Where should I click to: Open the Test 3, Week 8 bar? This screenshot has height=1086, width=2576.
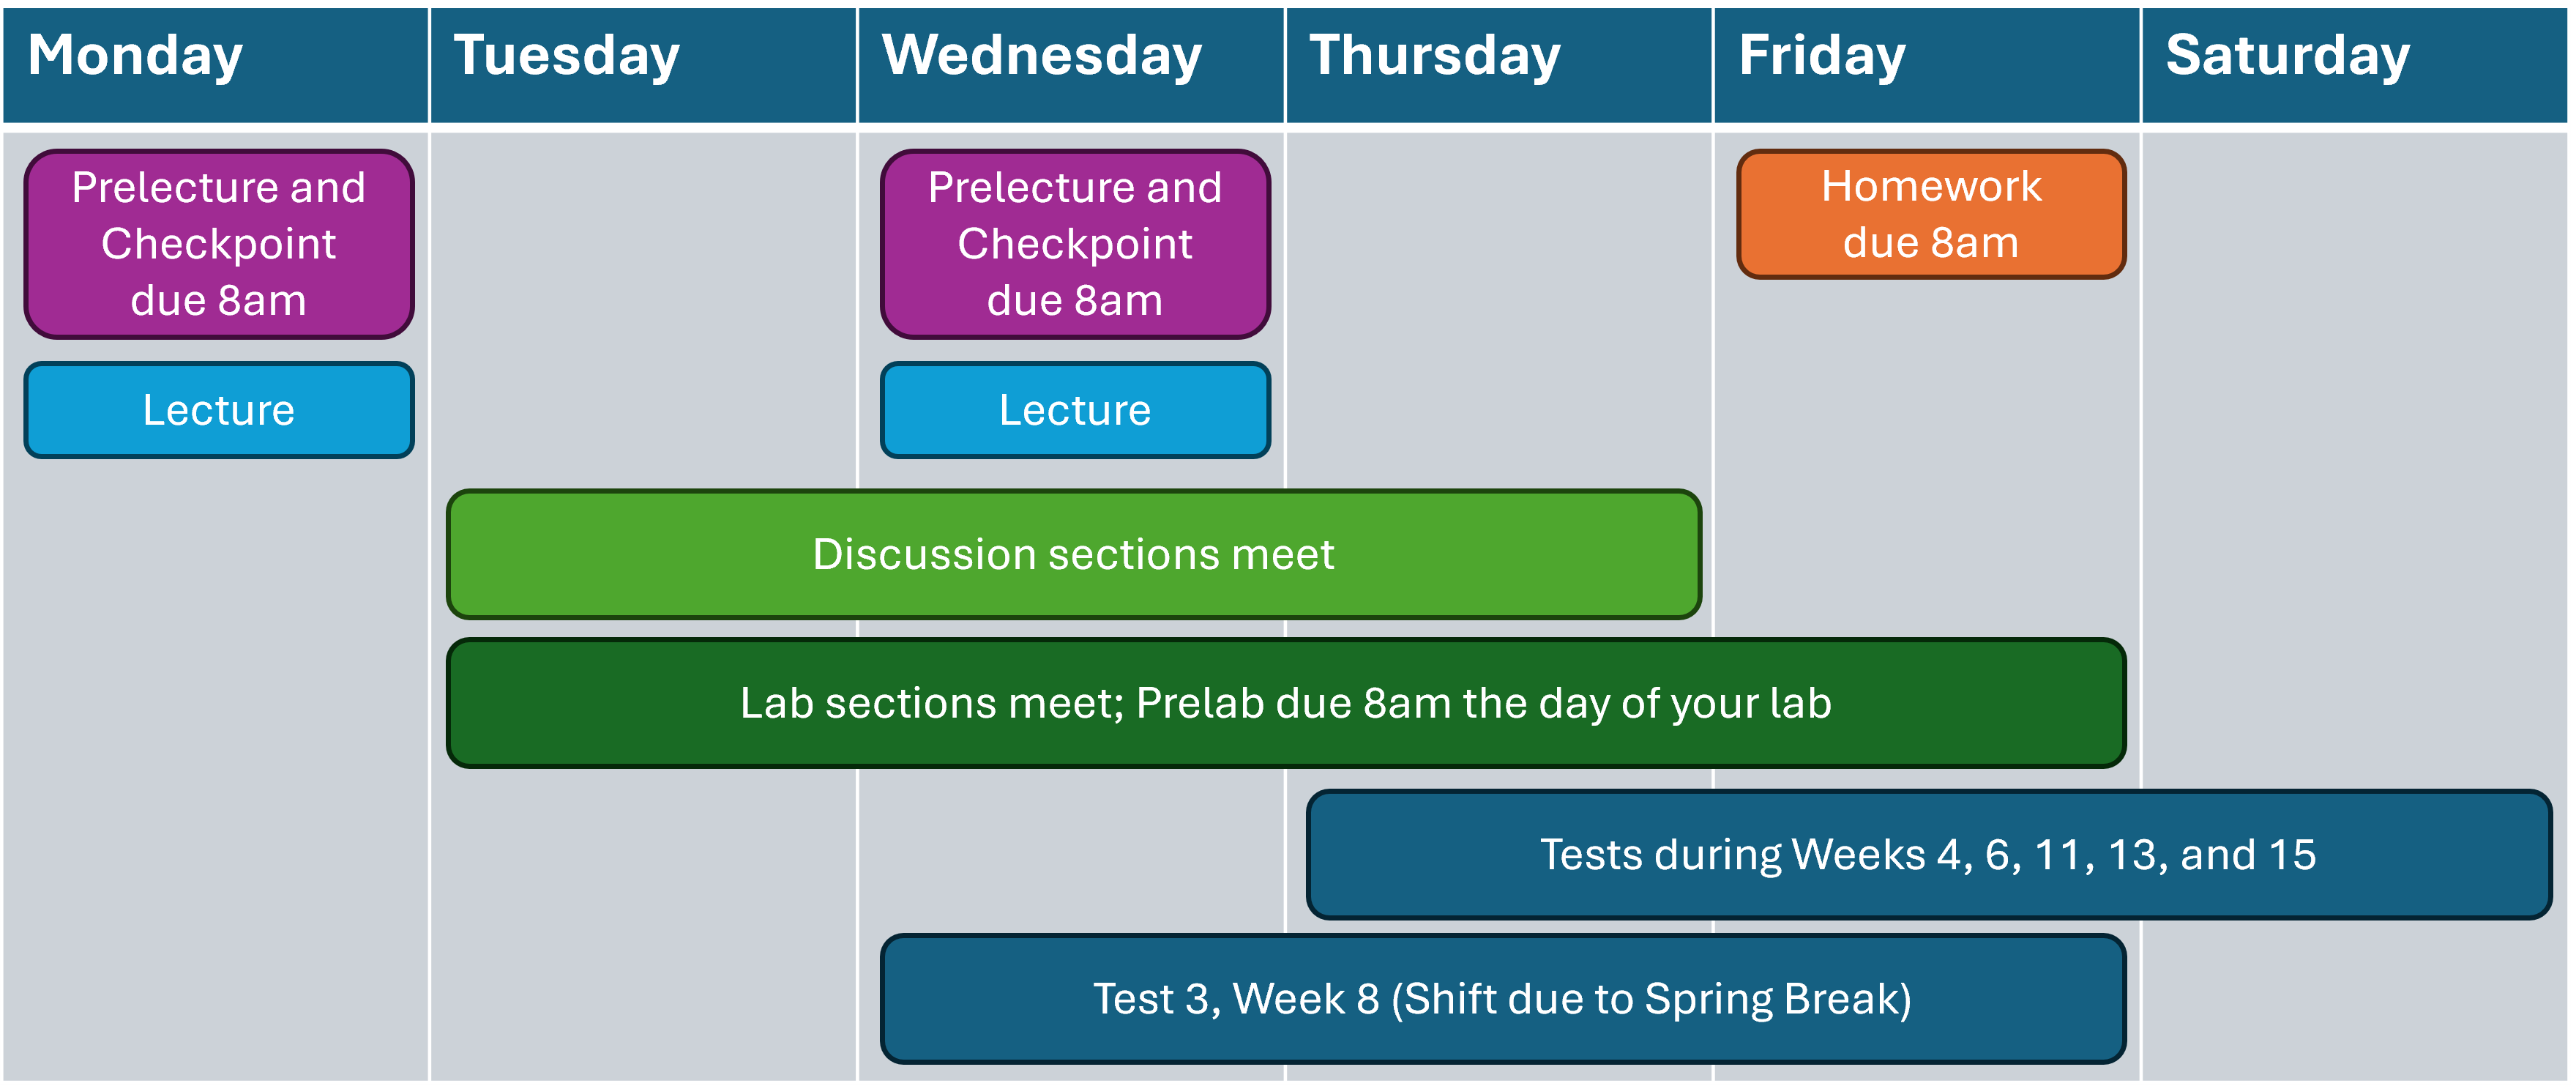click(x=1502, y=998)
